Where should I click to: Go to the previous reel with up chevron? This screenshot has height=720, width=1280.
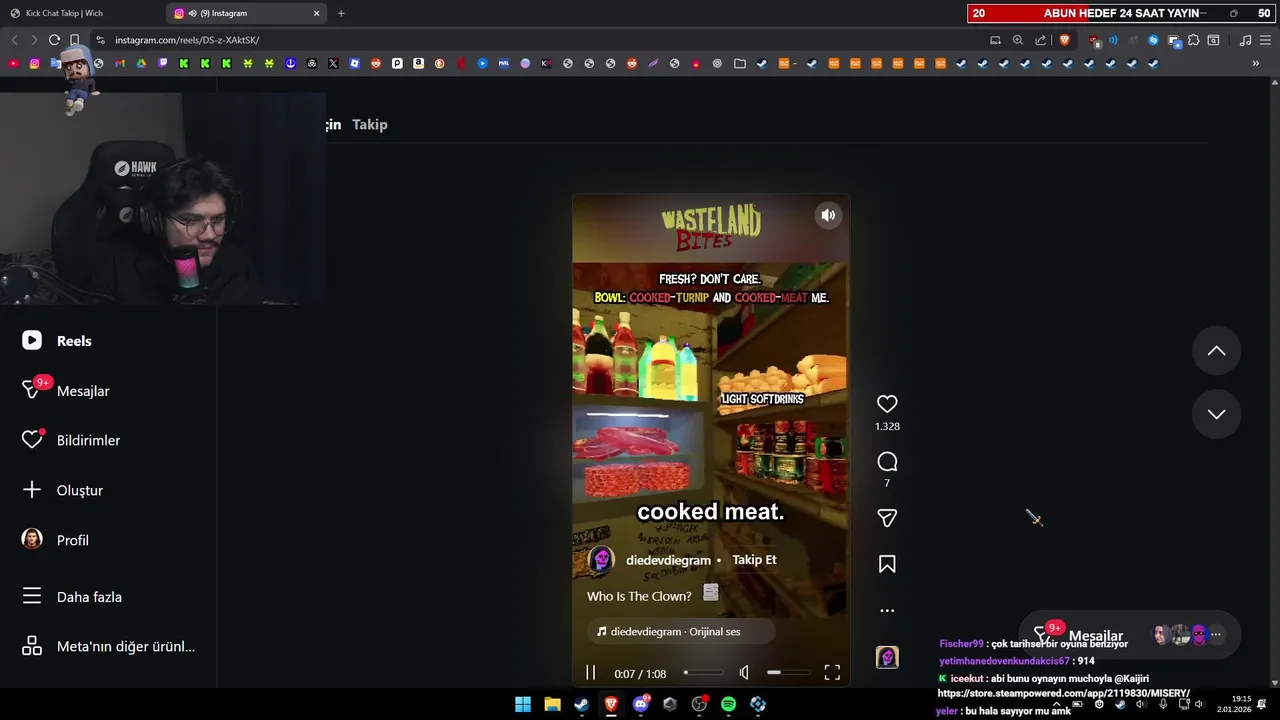1216,351
